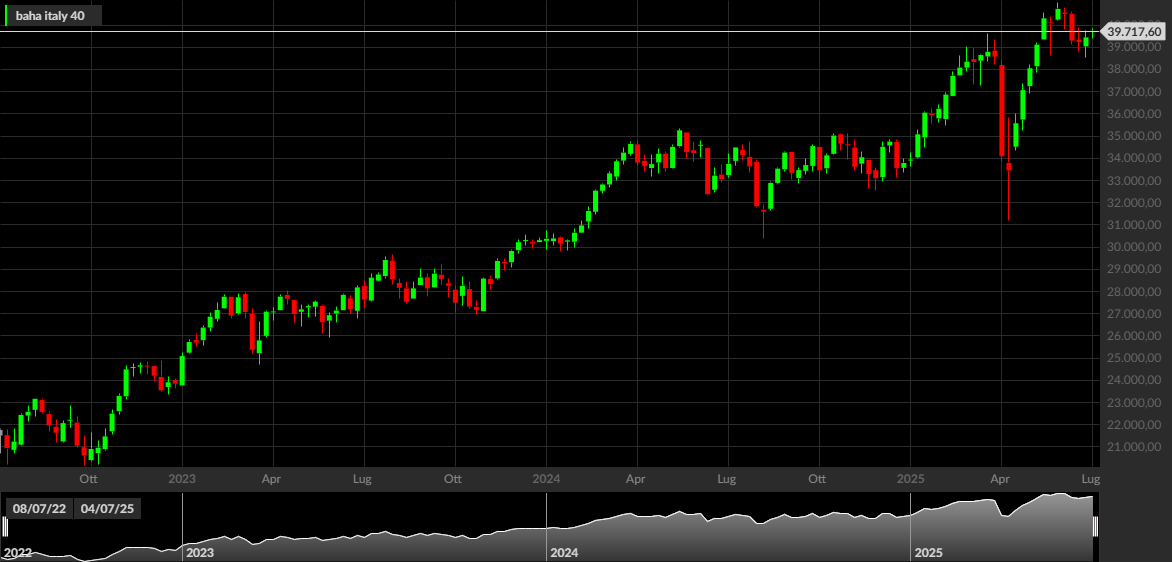The width and height of the screenshot is (1172, 562).
Task: Click the 2025 label on the time axis
Action: 910,478
